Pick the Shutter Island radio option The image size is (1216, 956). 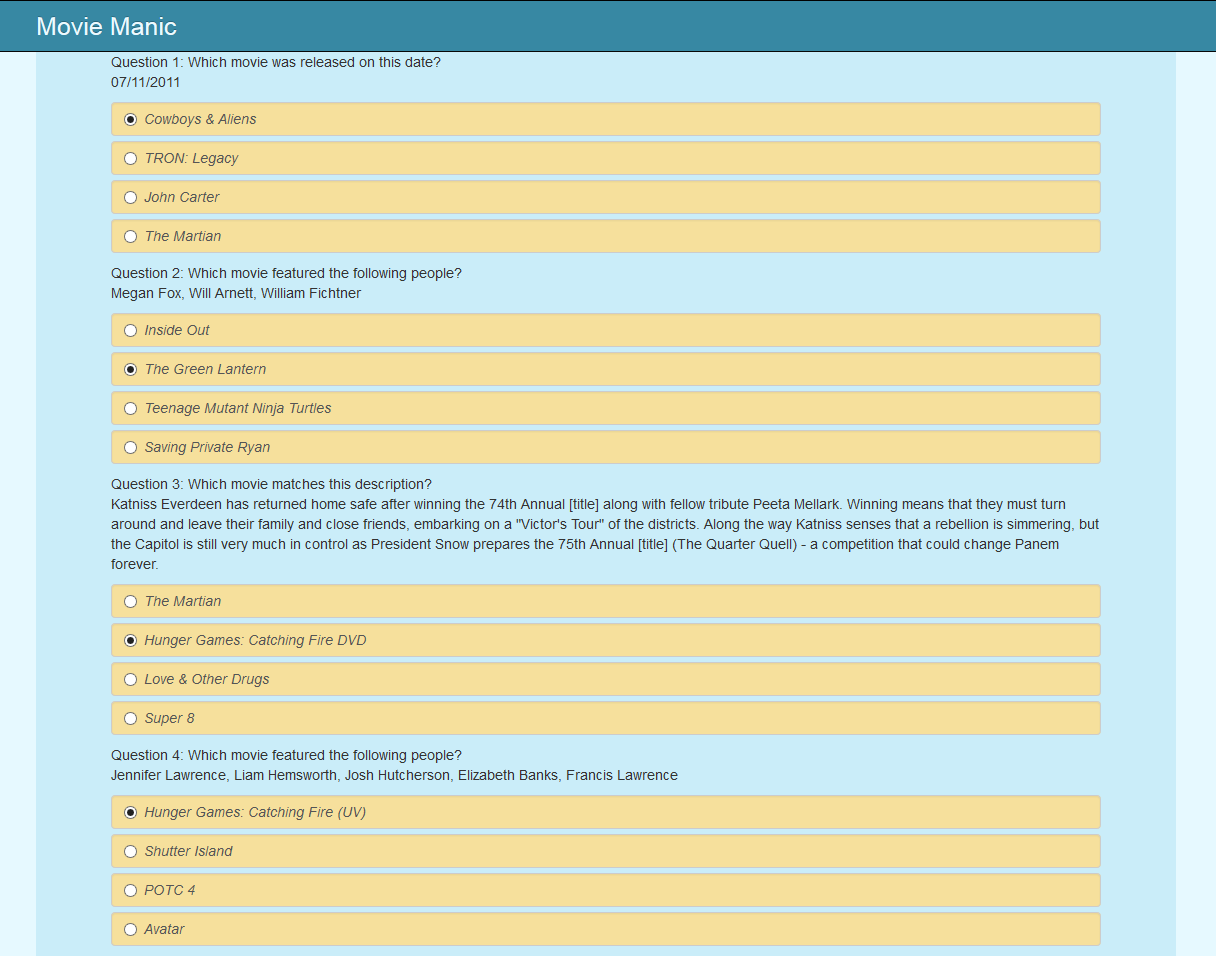(x=130, y=851)
